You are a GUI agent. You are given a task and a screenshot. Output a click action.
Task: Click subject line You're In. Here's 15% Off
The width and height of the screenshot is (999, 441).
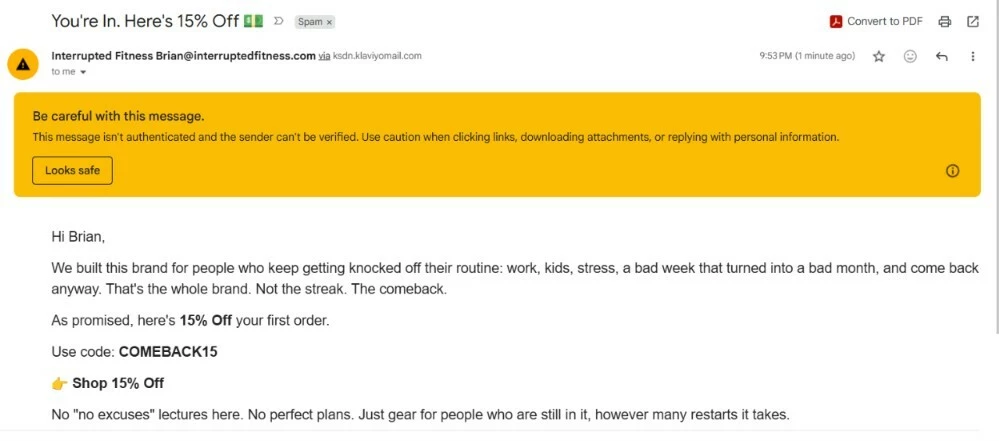[x=145, y=21]
